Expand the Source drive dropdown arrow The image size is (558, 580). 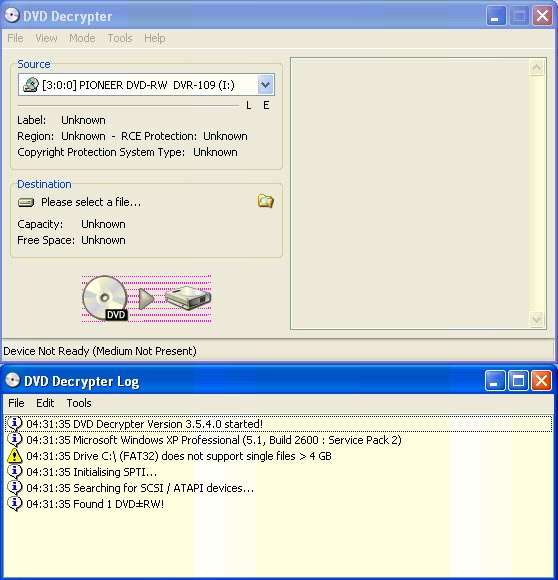point(266,85)
